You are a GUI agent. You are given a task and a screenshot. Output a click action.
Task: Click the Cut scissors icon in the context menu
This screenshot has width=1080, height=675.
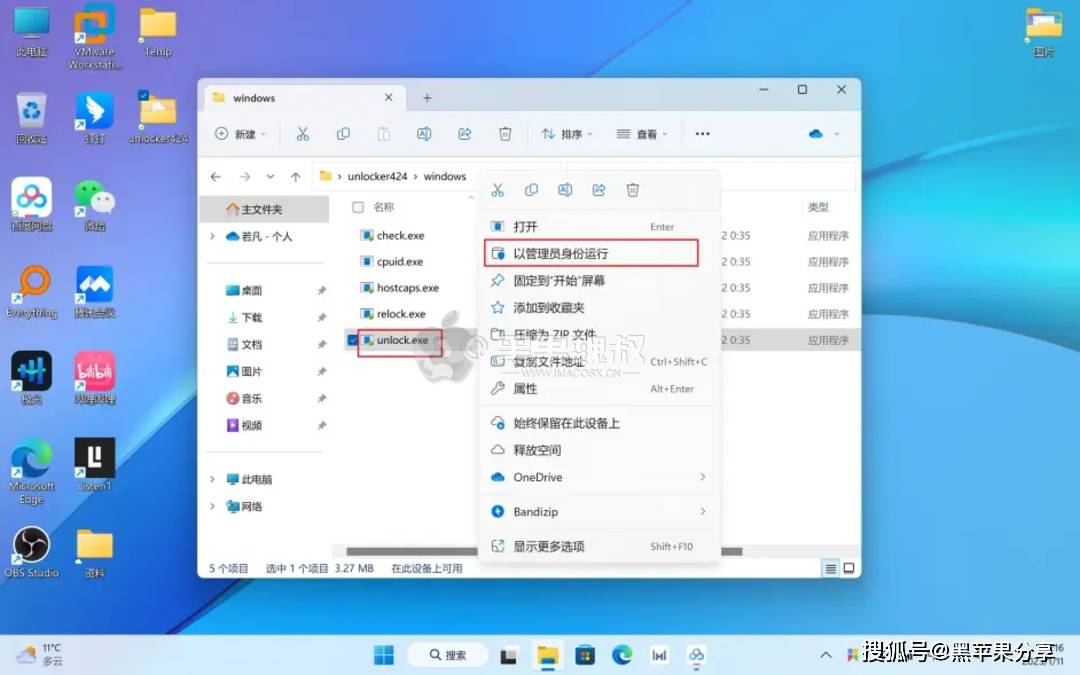click(x=497, y=190)
